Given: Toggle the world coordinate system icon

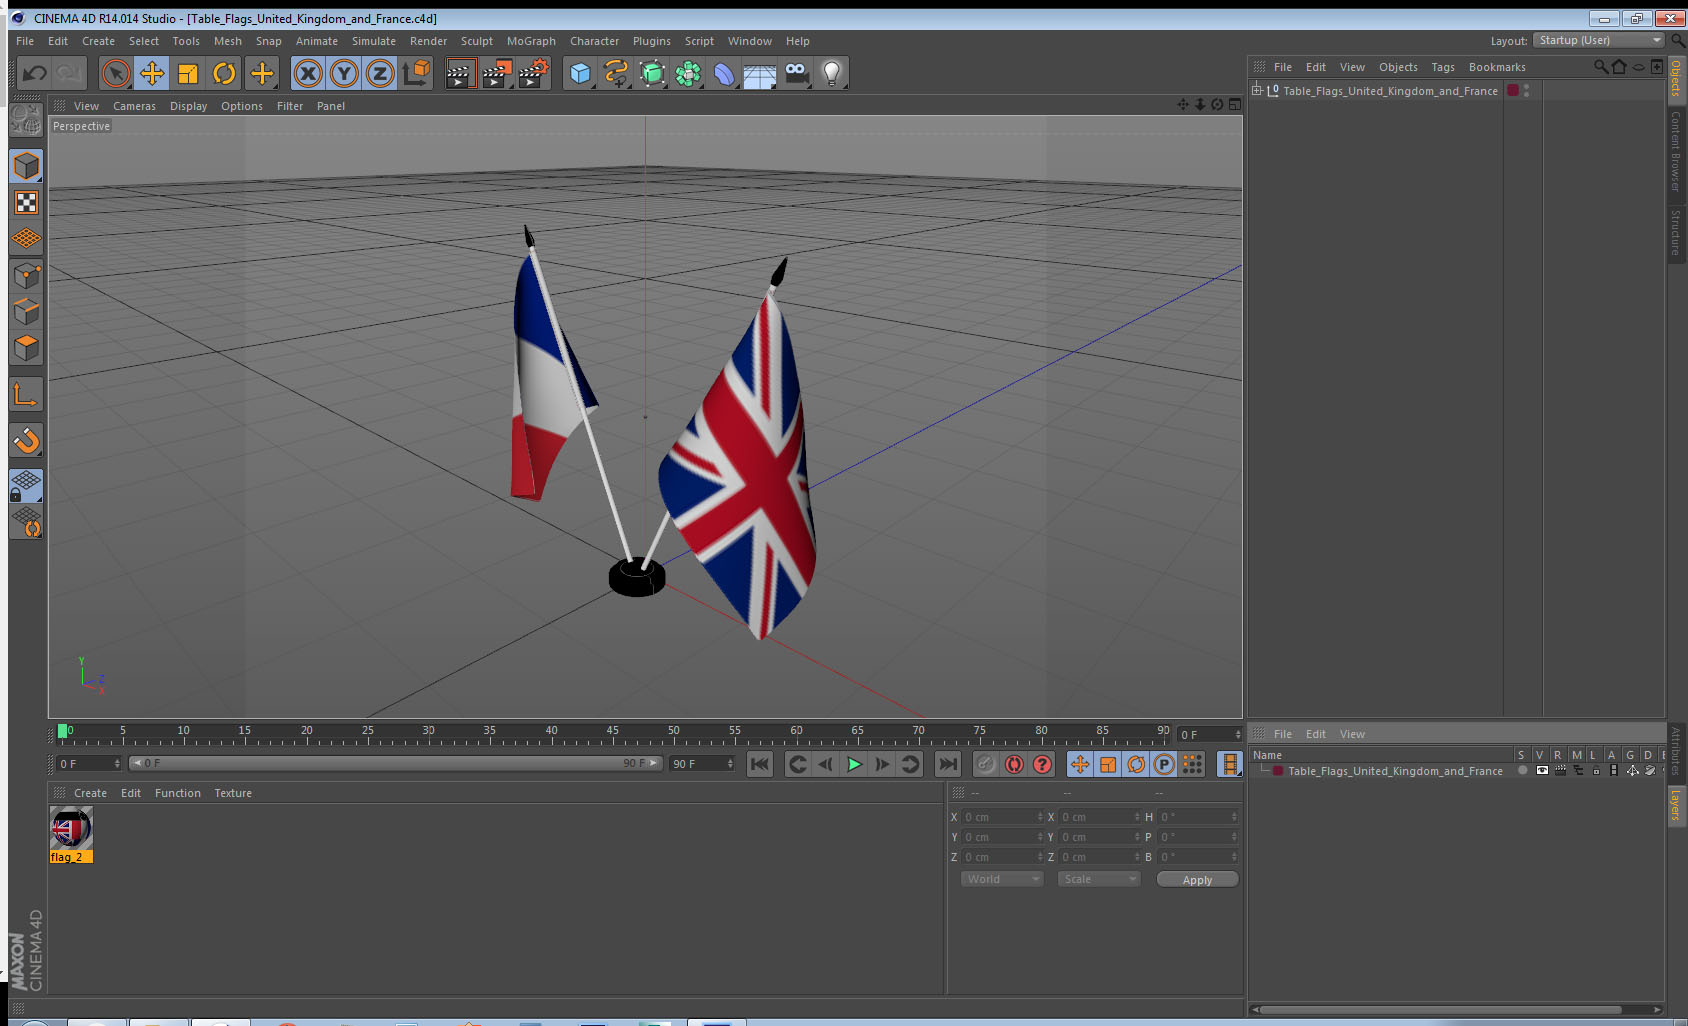Looking at the screenshot, I should [416, 73].
